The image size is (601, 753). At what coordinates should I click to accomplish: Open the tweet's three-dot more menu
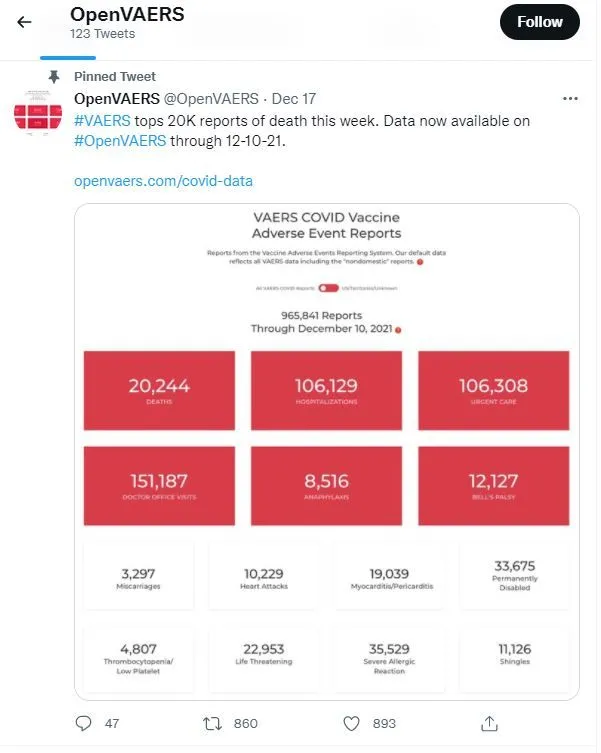tap(570, 99)
